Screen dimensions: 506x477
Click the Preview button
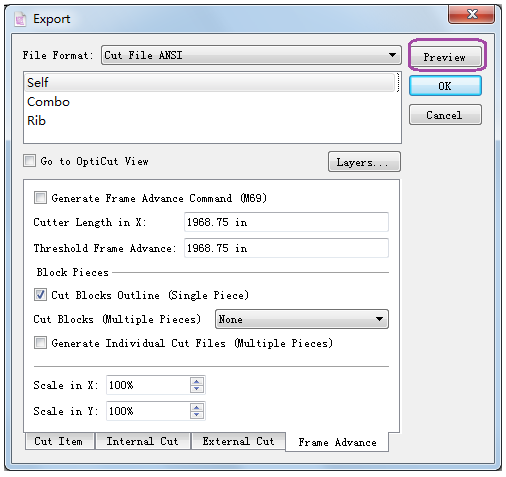click(x=445, y=57)
